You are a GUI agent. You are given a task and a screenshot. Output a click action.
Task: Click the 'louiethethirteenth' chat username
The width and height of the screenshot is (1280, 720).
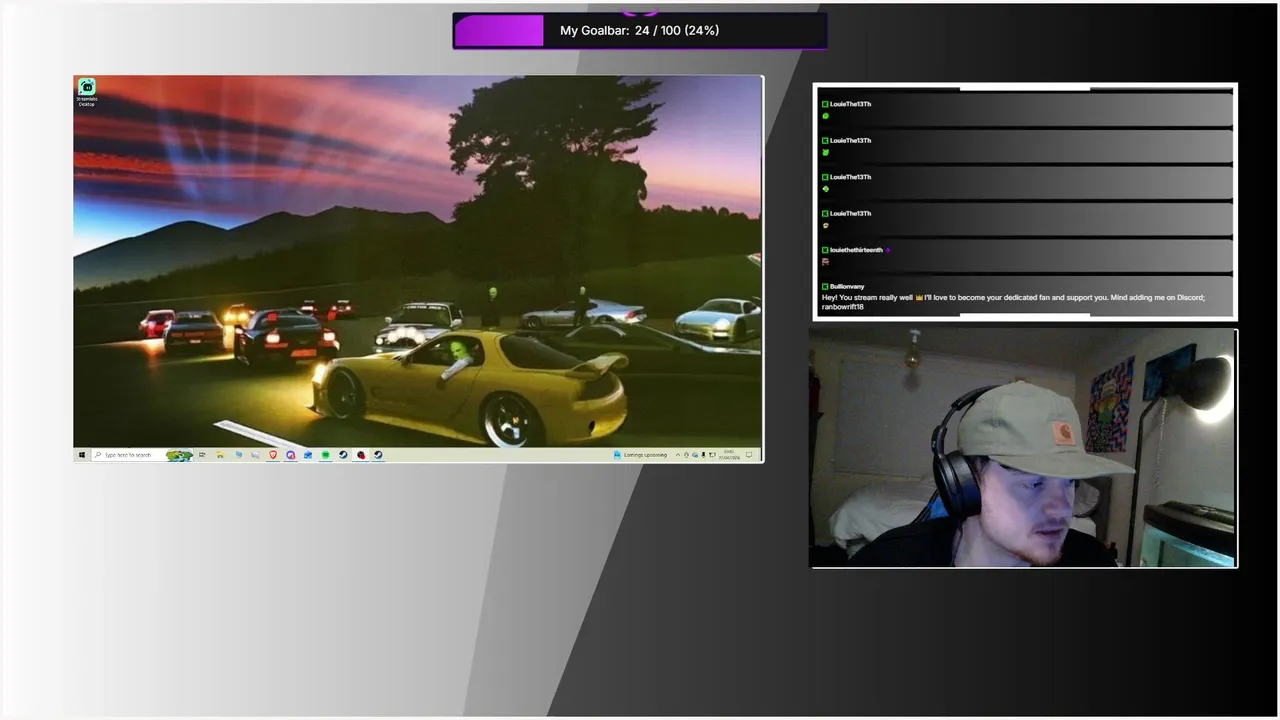(x=856, y=250)
